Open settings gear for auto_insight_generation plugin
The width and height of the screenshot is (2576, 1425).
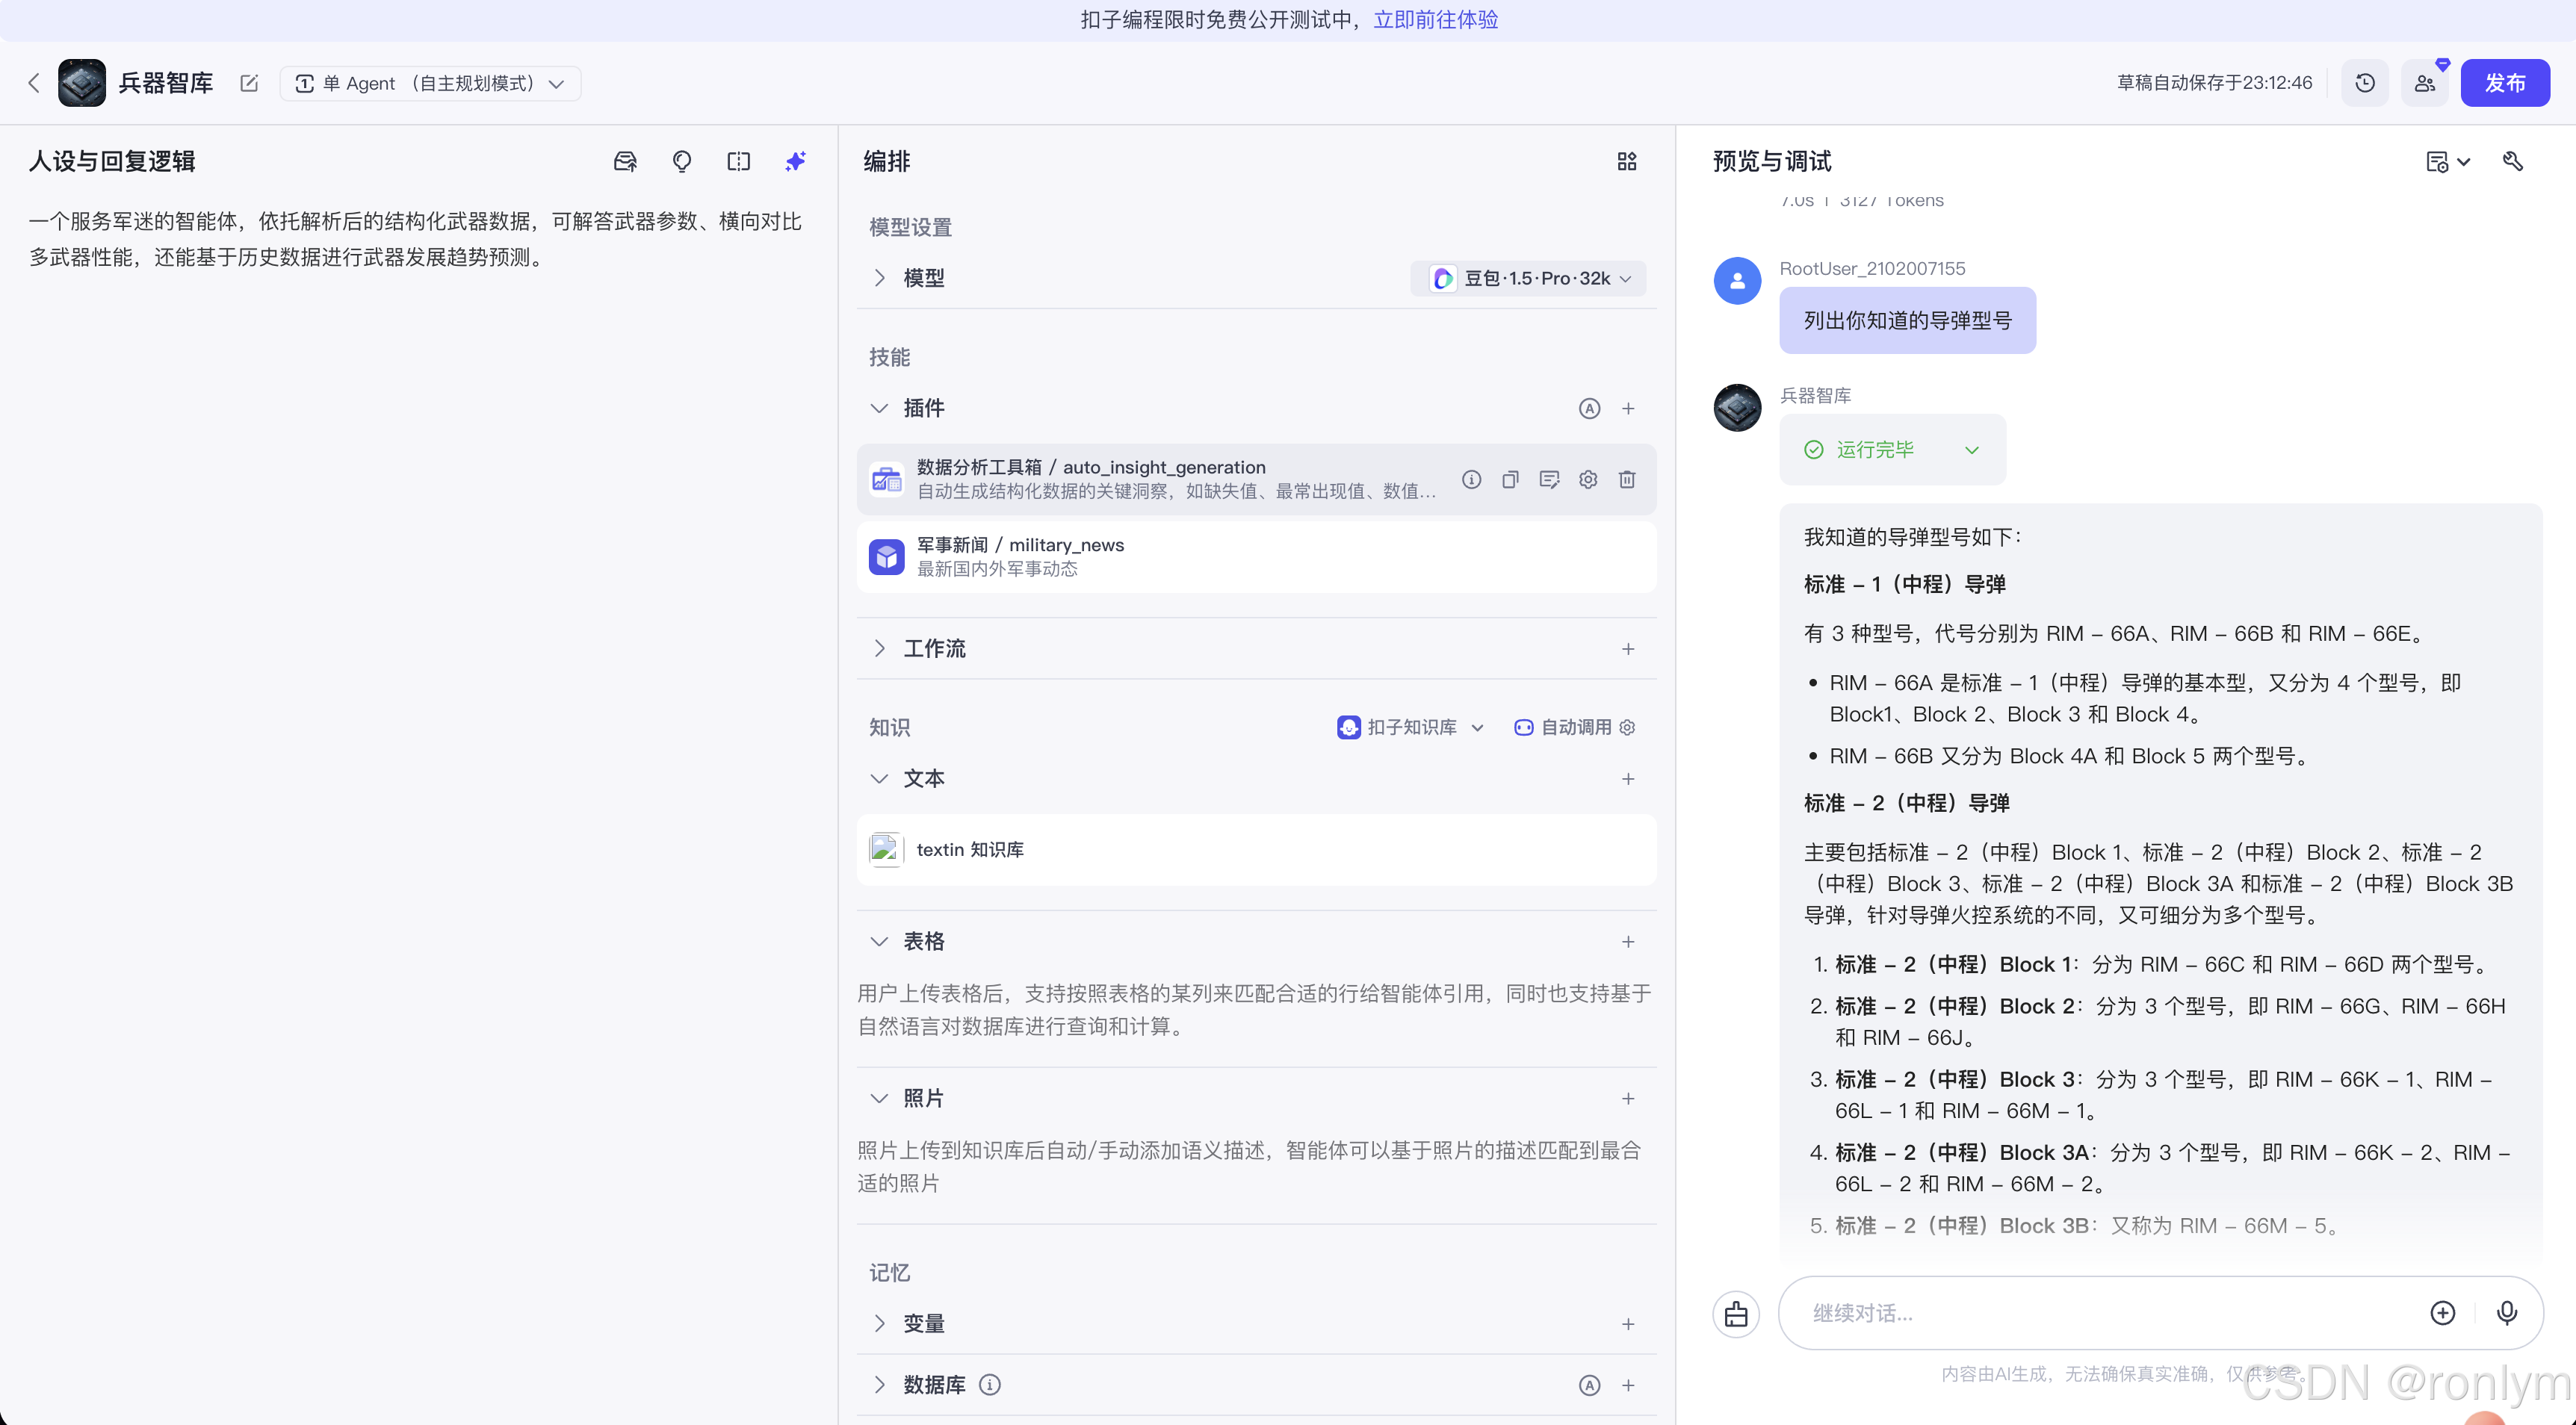click(1588, 479)
